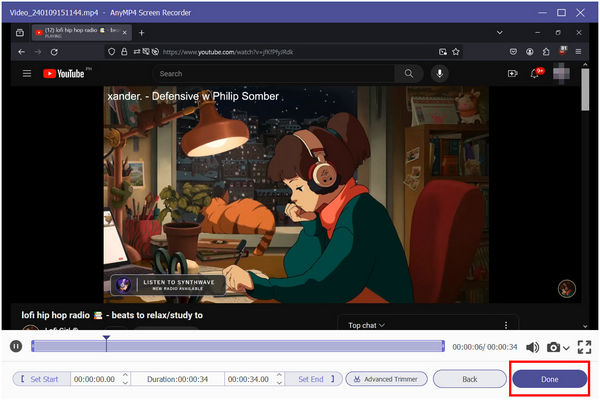Go forward in the browser
This screenshot has height=400, width=600.
click(x=38, y=52)
